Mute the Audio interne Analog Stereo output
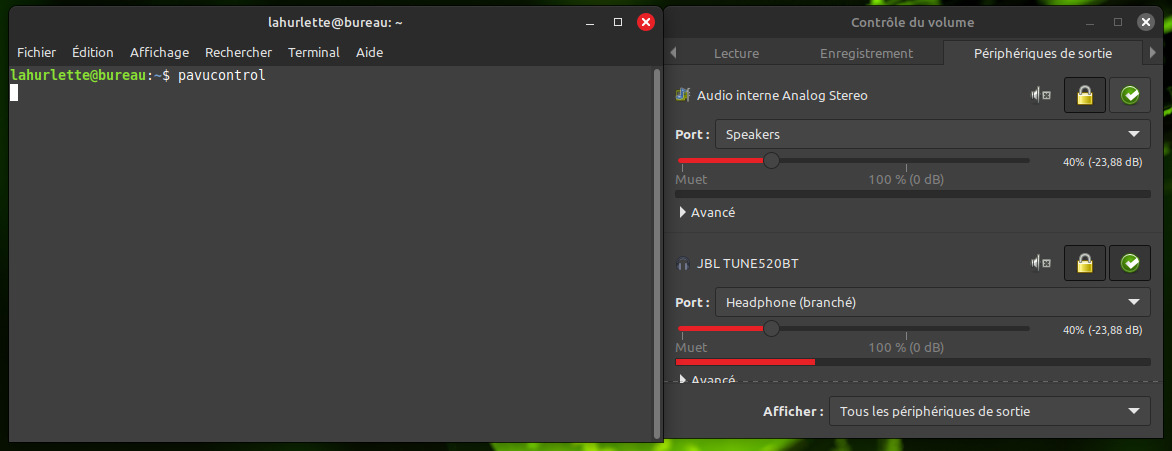1172x451 pixels. [1041, 96]
